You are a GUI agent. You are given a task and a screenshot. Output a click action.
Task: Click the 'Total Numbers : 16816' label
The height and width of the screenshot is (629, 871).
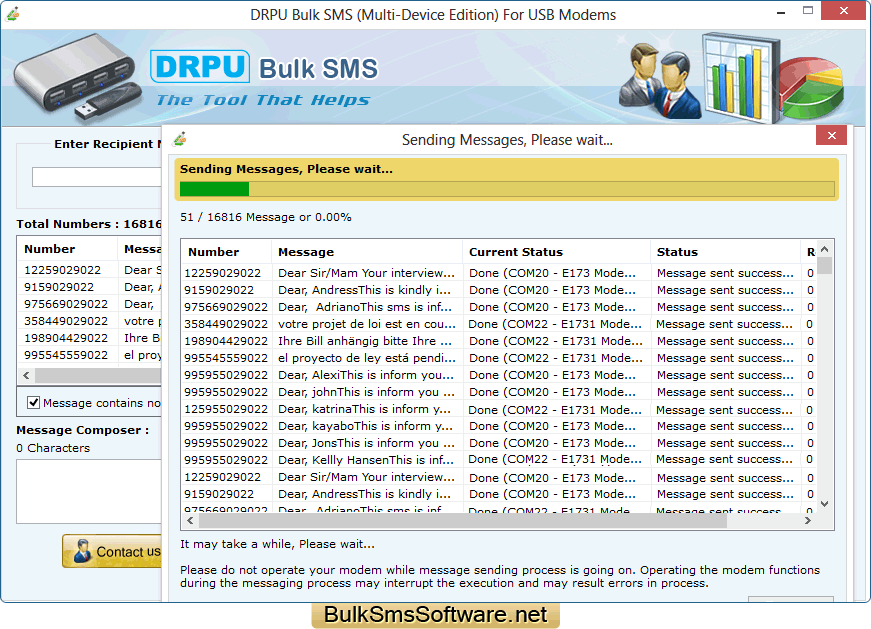click(x=89, y=224)
